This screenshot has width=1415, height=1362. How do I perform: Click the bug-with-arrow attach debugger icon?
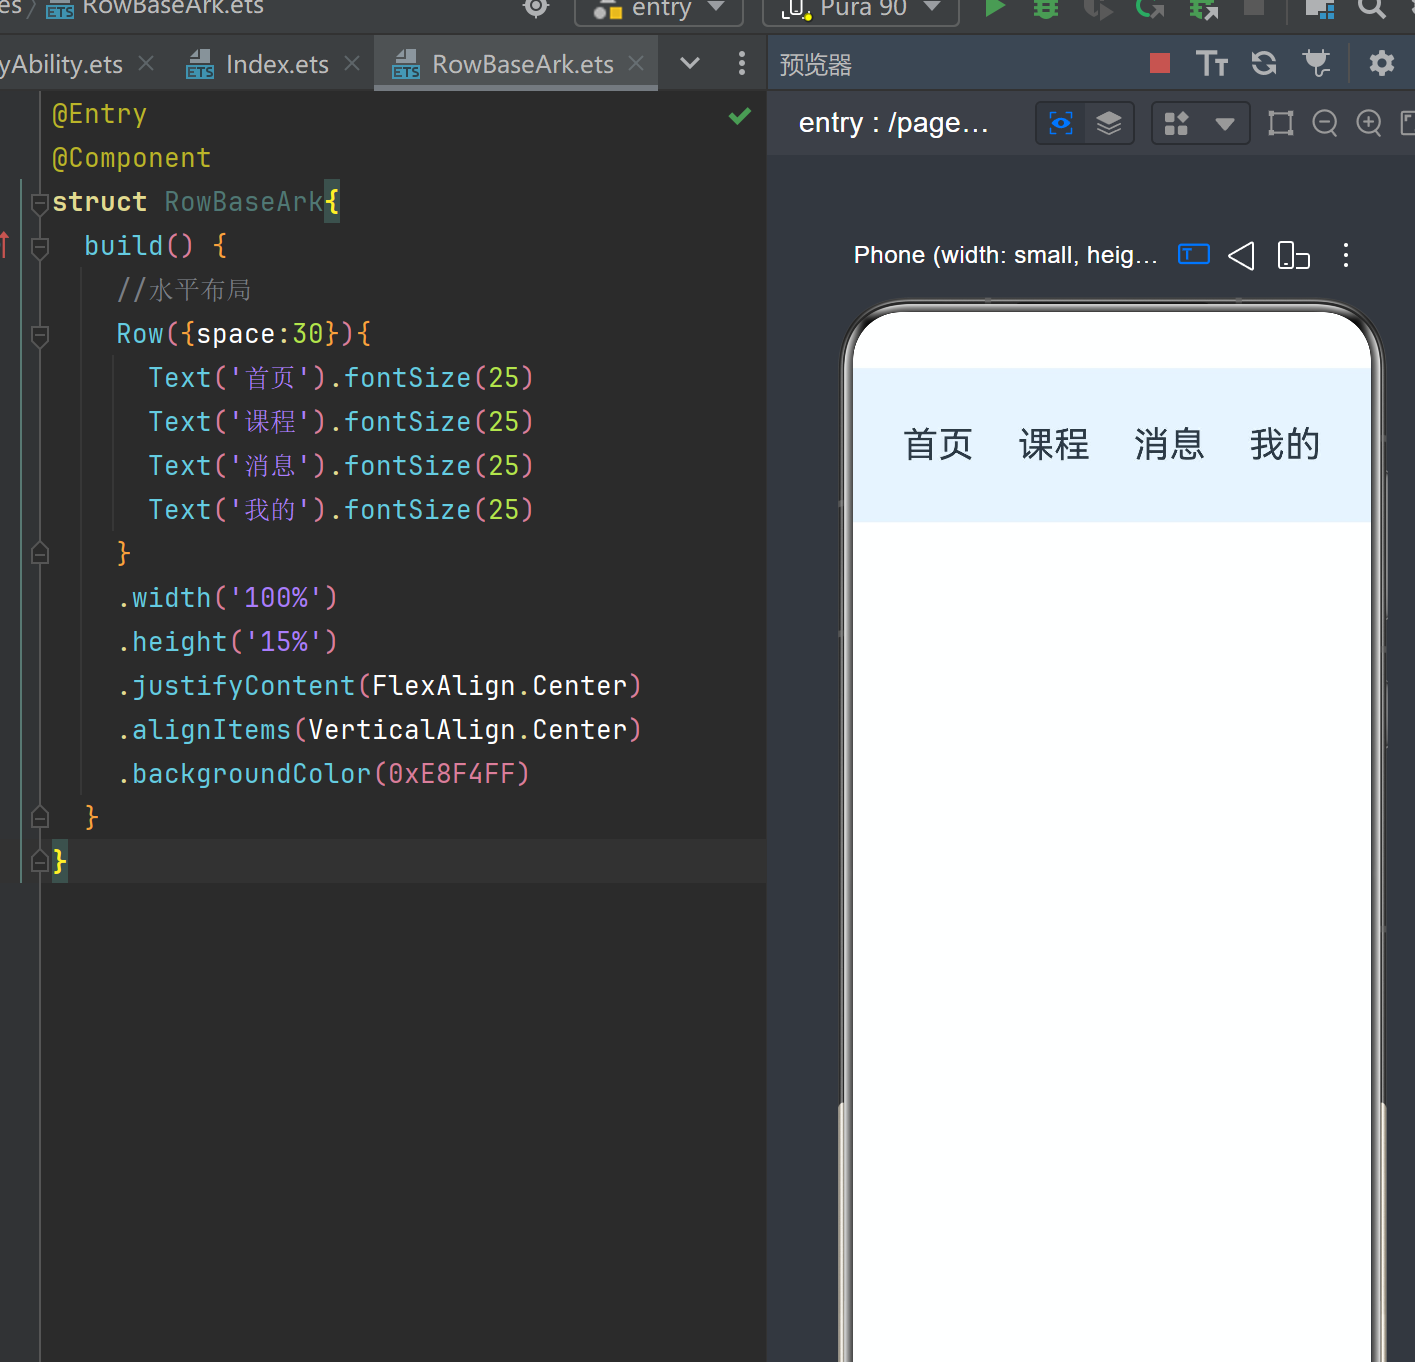pos(1203,8)
